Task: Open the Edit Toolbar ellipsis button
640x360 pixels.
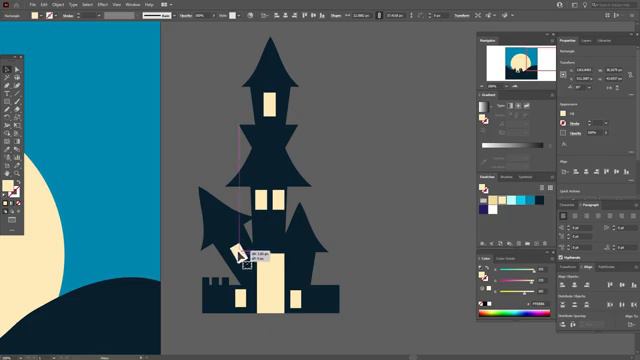Action: click(x=12, y=230)
